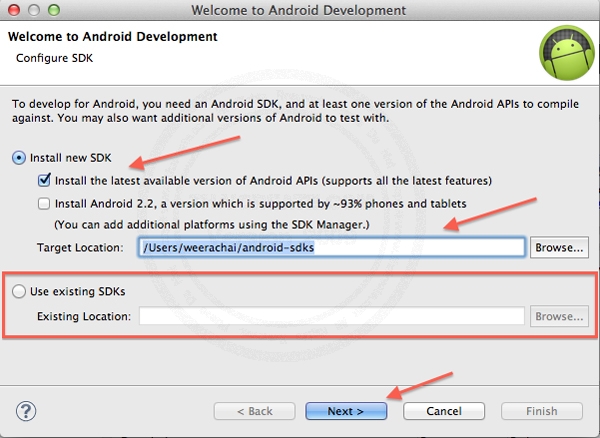Viewport: 600px width, 438px height.
Task: Select the Use existing SDKs option
Action: pos(19,291)
